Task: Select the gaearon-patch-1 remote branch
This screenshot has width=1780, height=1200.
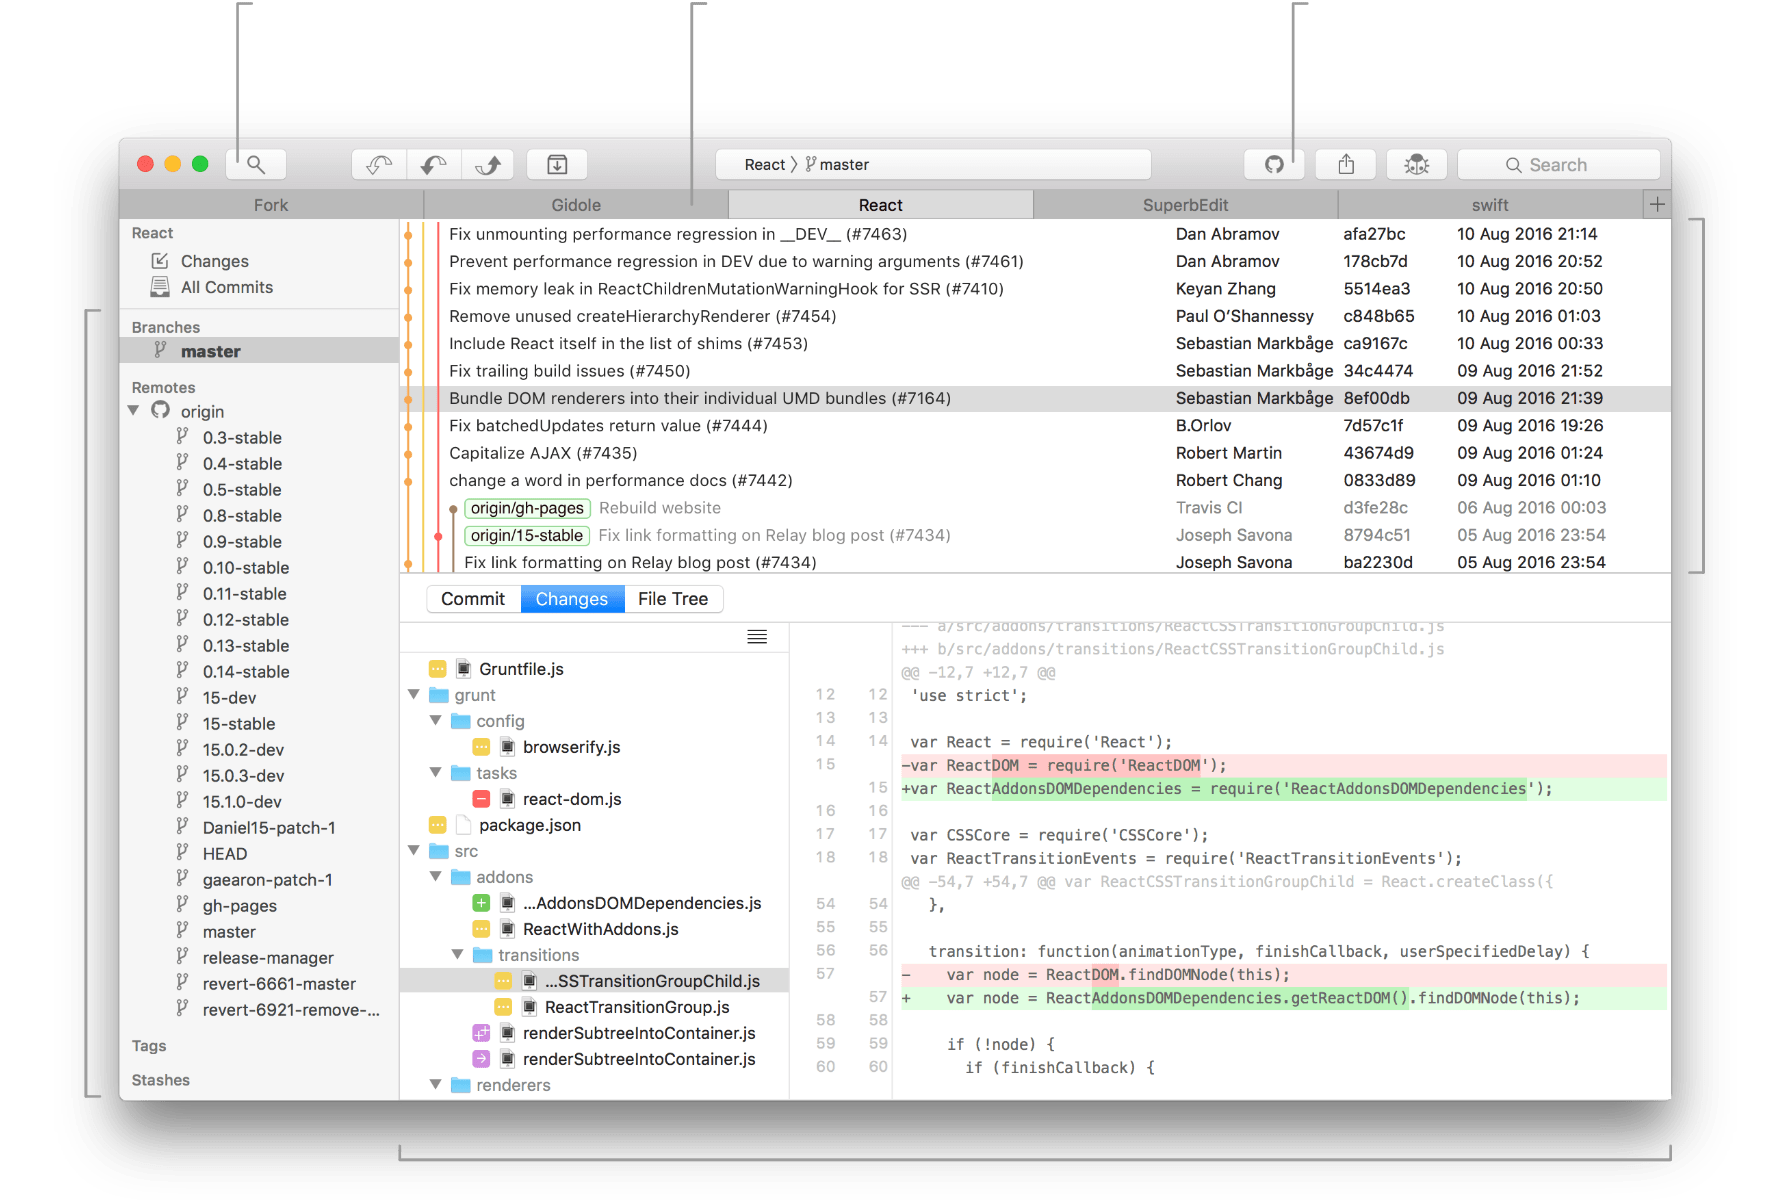Action: point(268,879)
